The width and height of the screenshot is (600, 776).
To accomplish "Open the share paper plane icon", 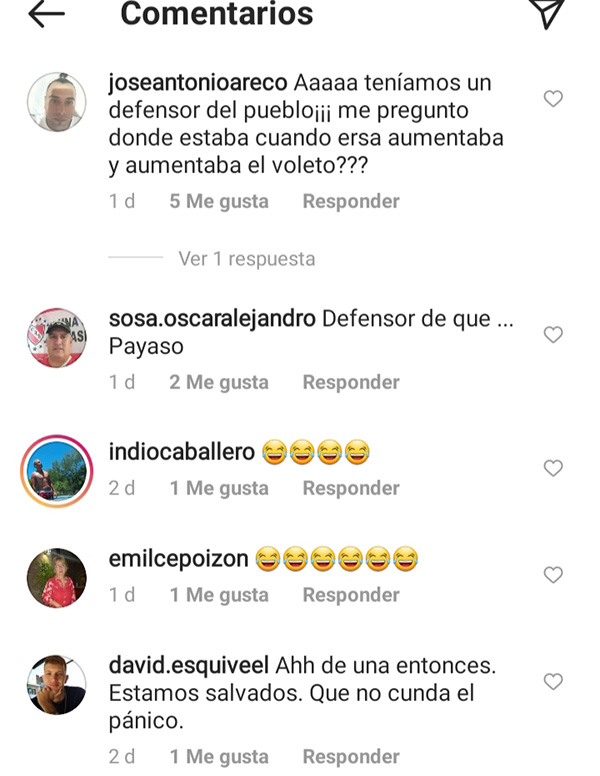I will tap(547, 14).
